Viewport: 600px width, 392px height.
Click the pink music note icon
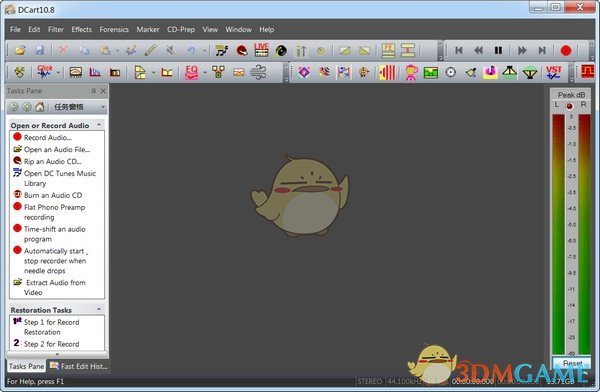(x=490, y=72)
